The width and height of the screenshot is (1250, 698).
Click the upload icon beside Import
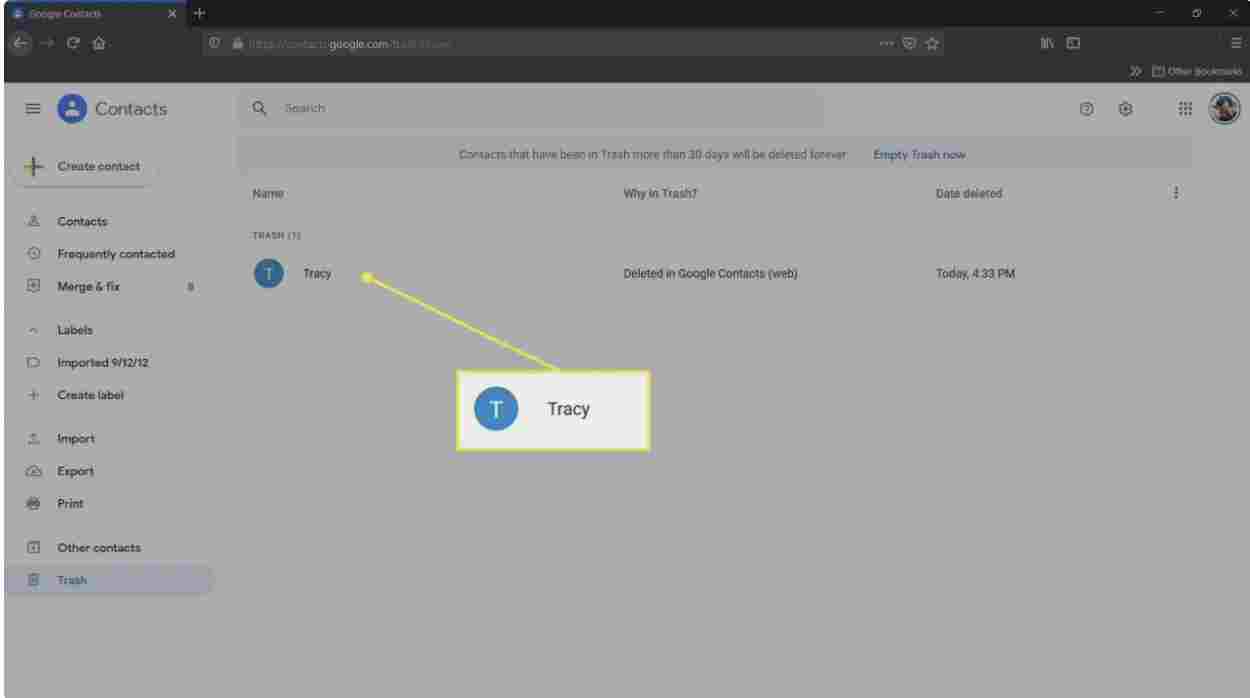pos(33,439)
